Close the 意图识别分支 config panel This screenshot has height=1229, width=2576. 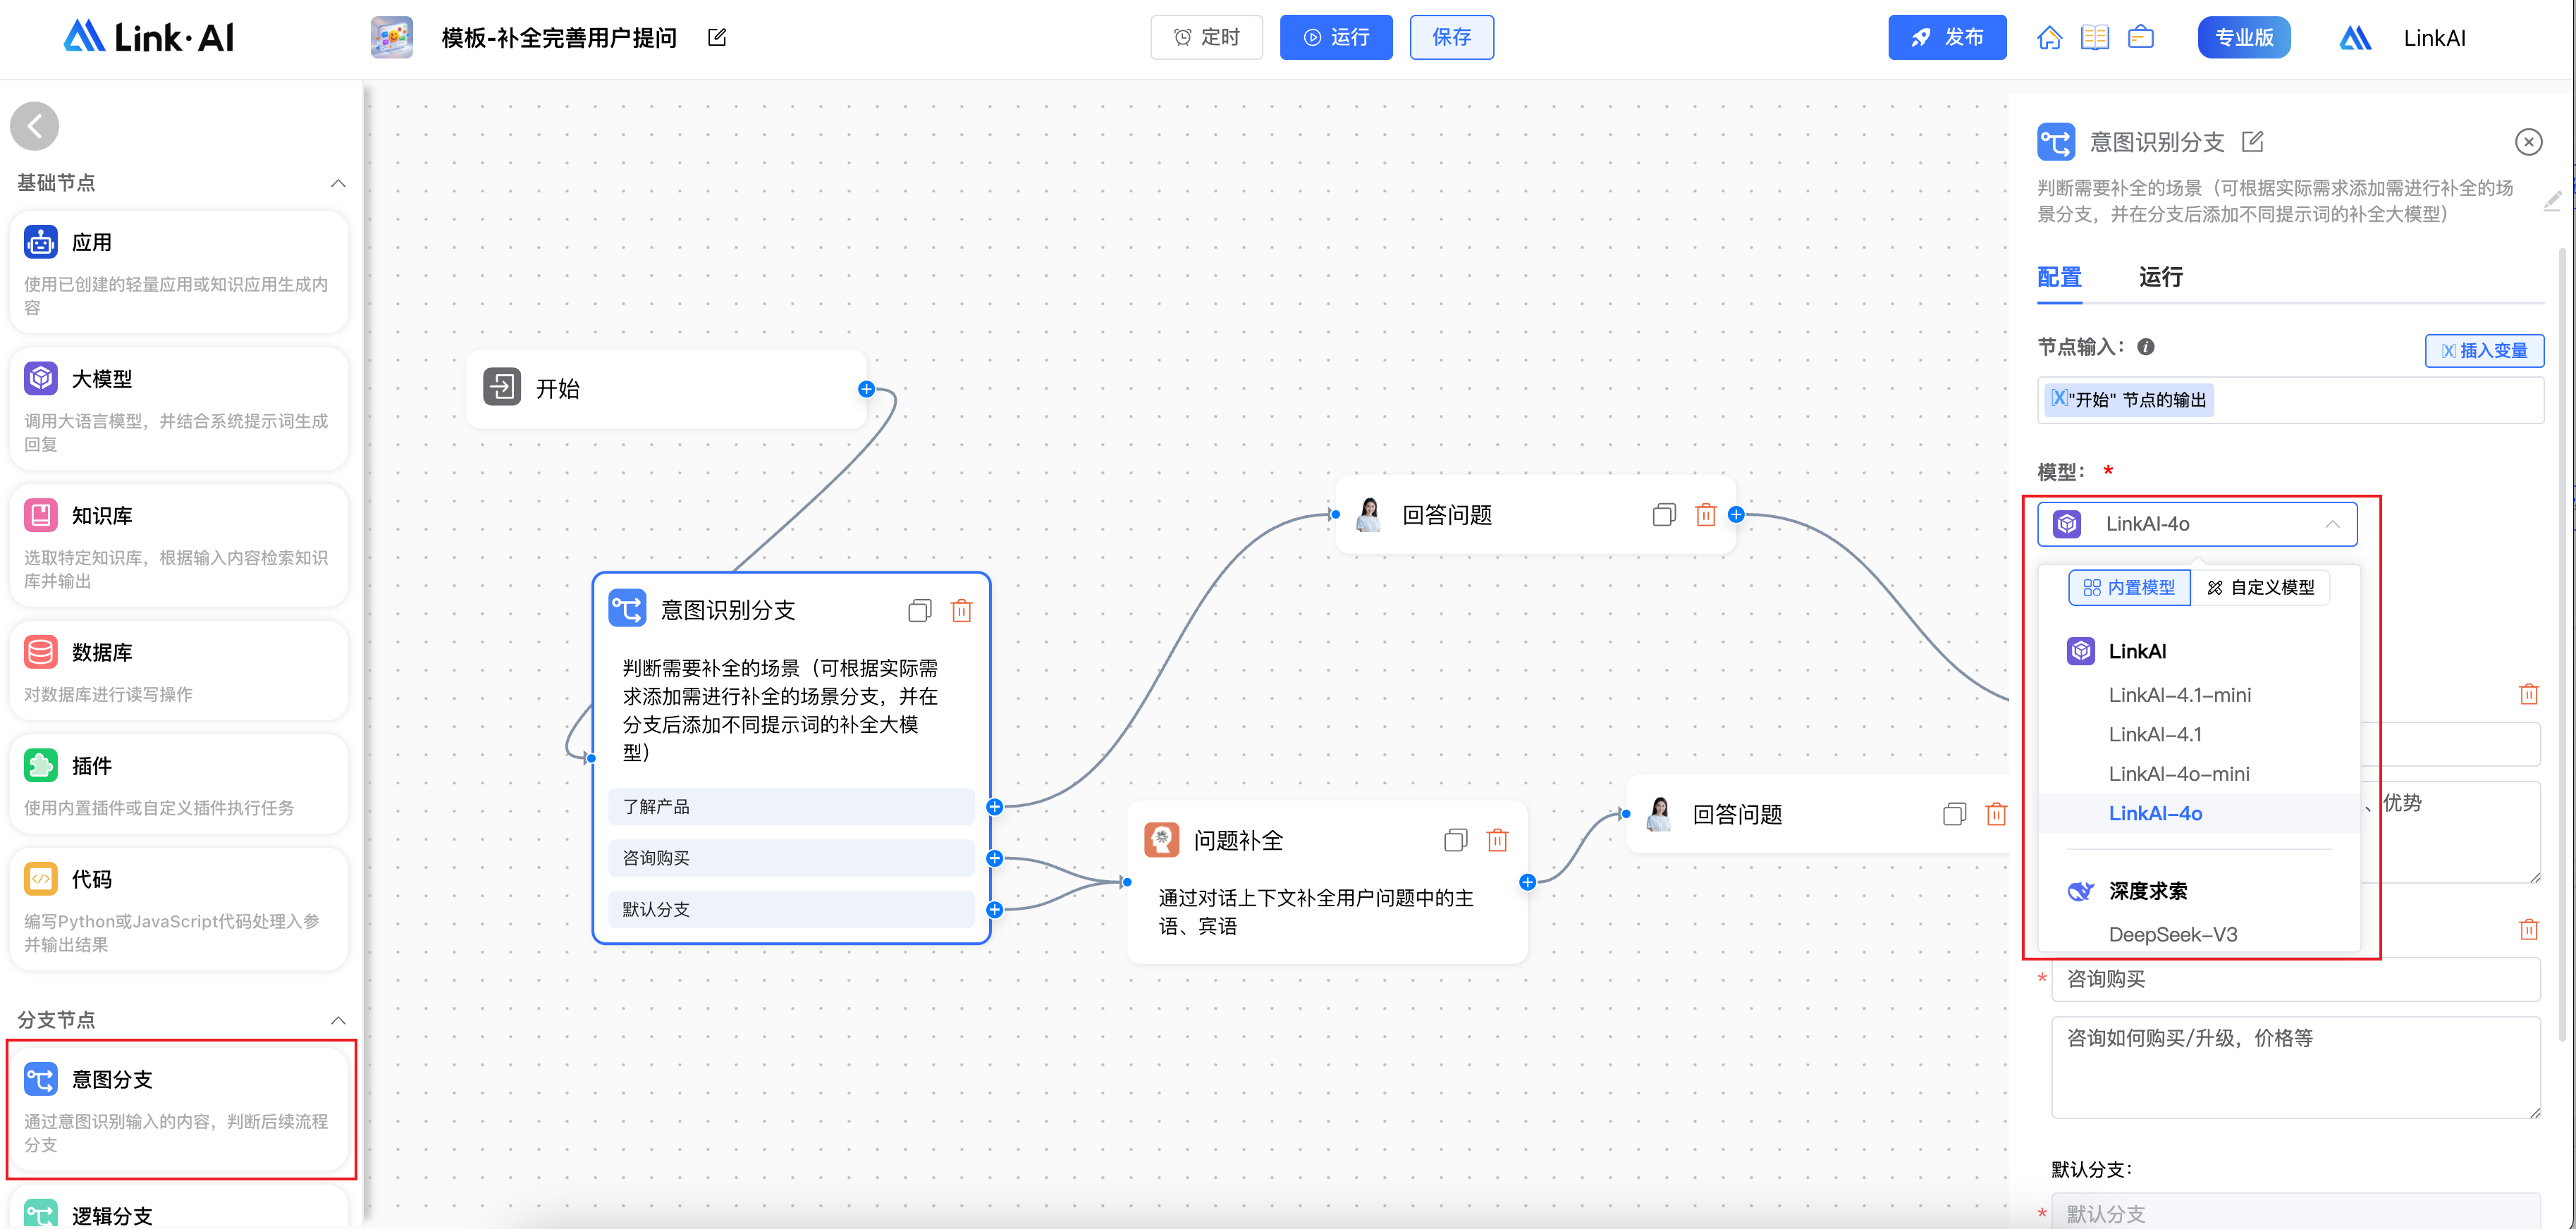[2529, 142]
